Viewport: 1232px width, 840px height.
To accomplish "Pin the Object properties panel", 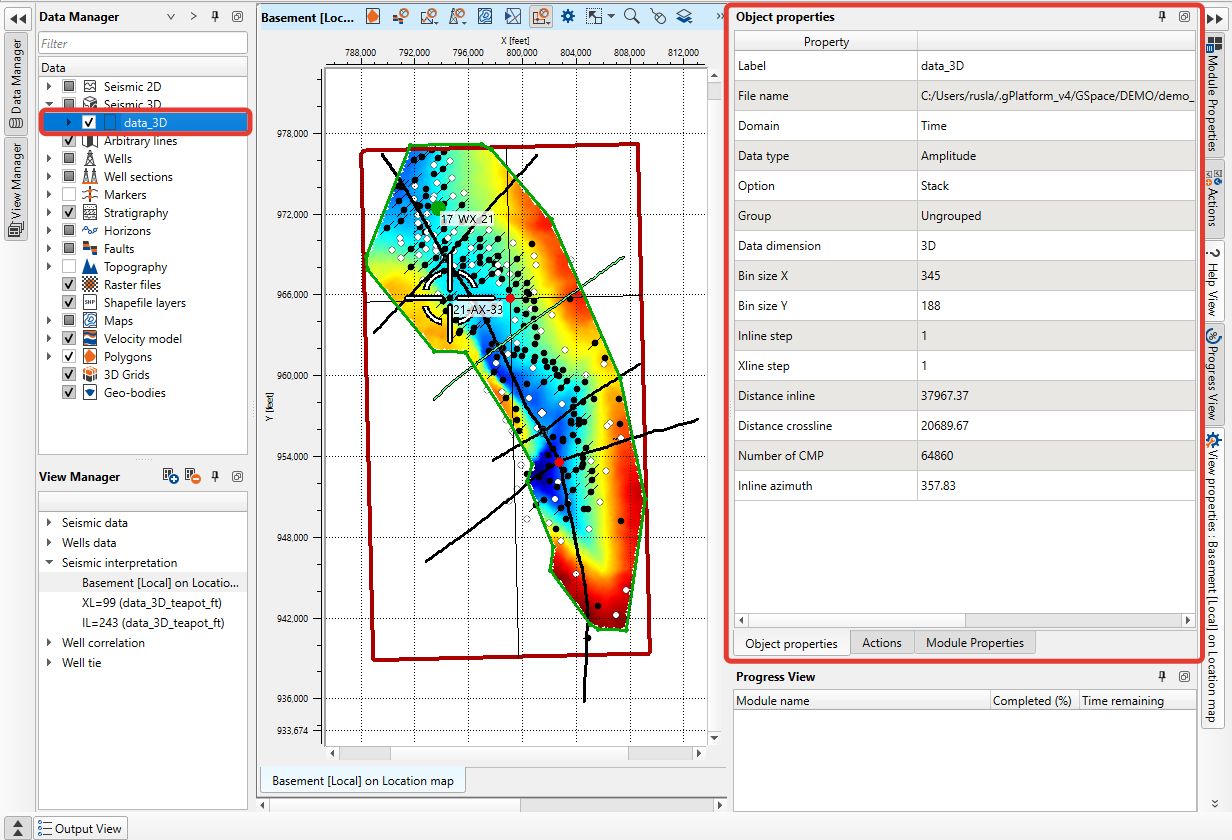I will click(1162, 17).
